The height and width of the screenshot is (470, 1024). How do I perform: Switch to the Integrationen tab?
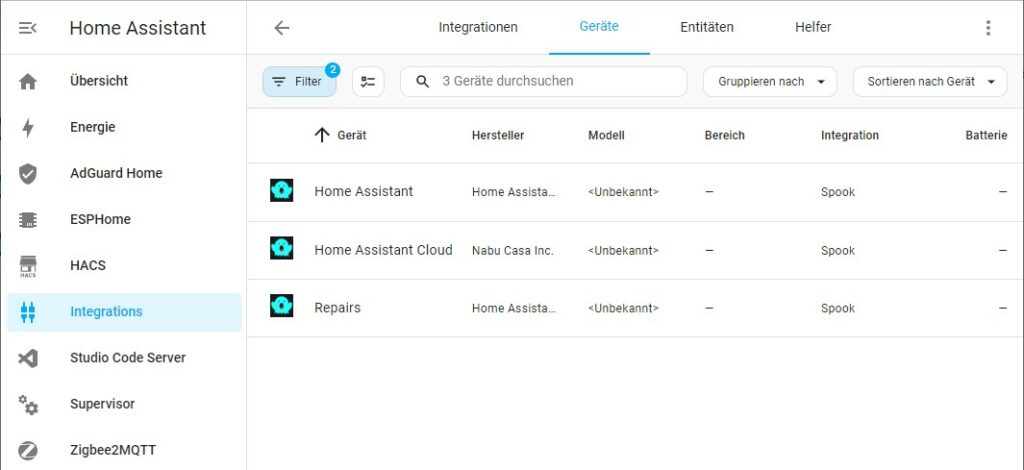[478, 27]
